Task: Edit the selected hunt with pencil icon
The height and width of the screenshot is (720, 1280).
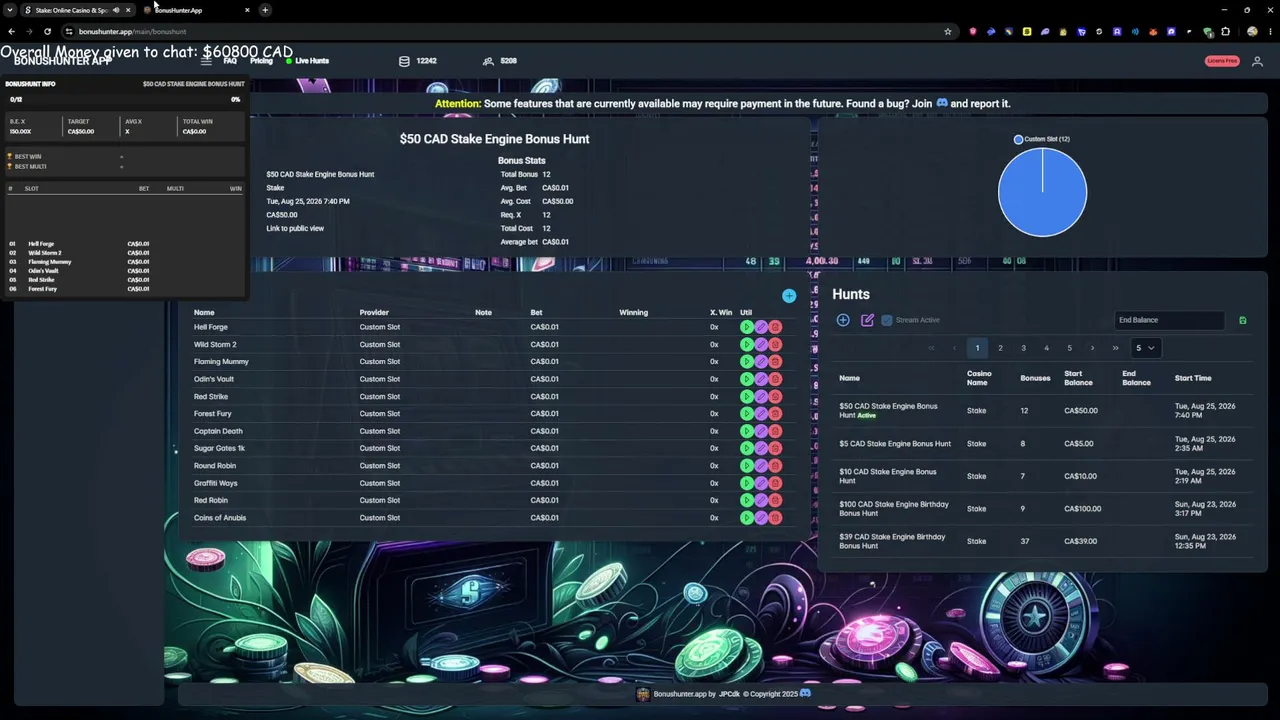Action: [867, 320]
